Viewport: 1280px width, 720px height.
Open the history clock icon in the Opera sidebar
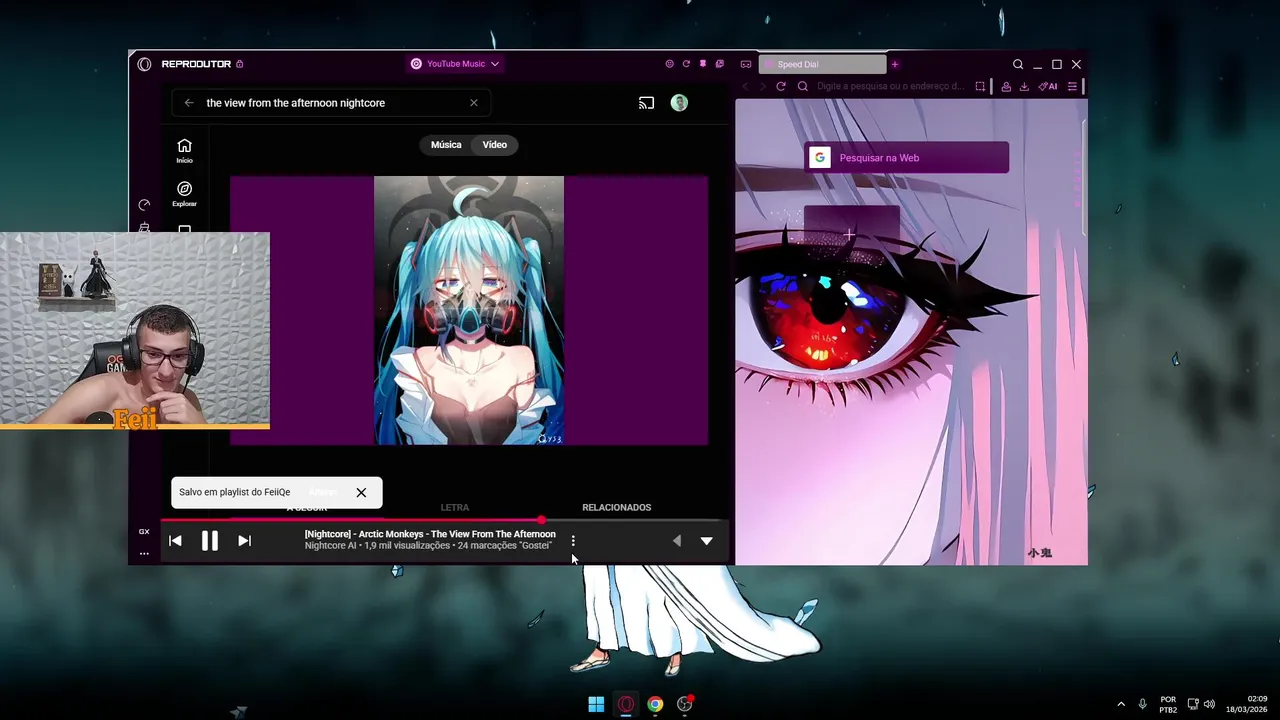144,205
